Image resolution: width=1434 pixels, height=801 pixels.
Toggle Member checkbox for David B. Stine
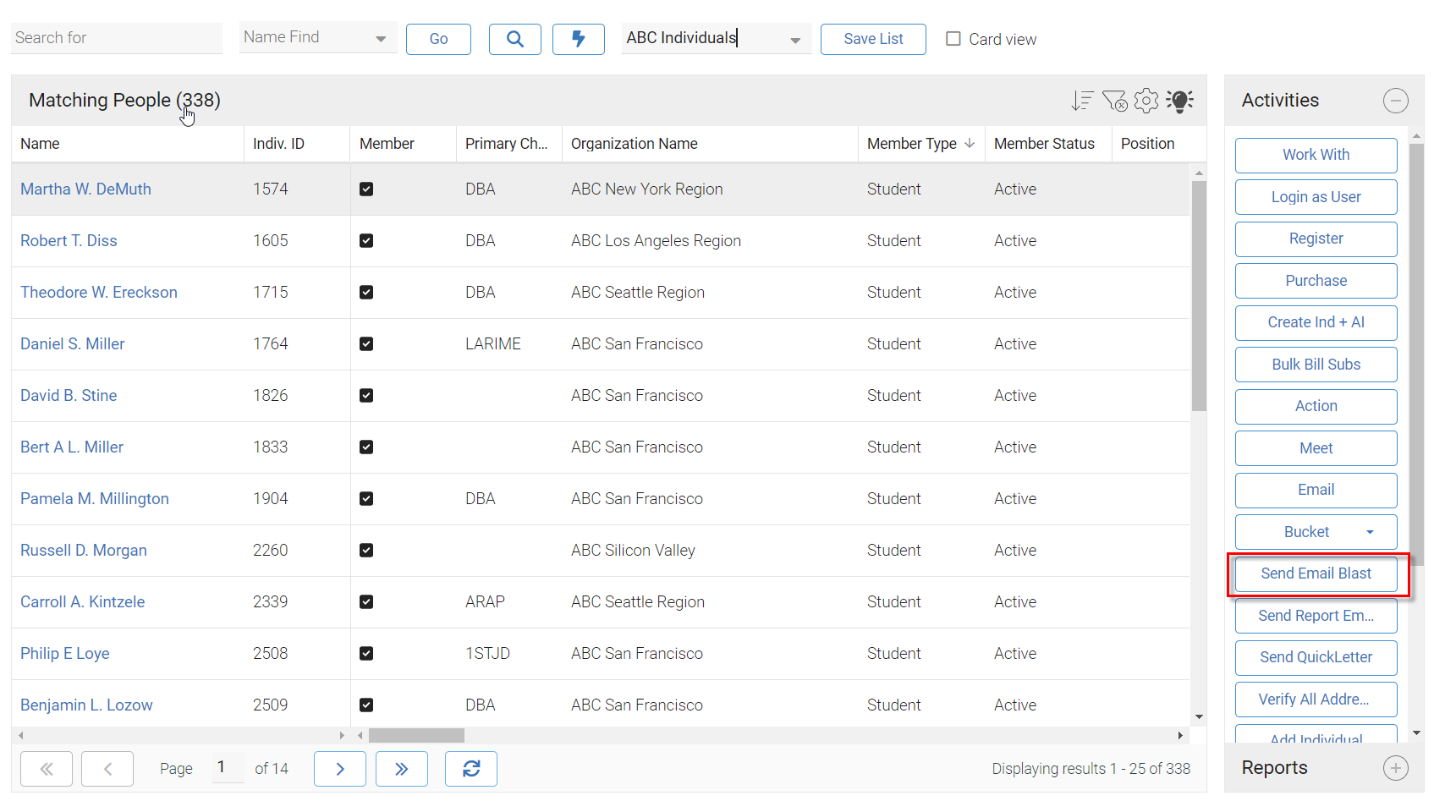pos(366,395)
